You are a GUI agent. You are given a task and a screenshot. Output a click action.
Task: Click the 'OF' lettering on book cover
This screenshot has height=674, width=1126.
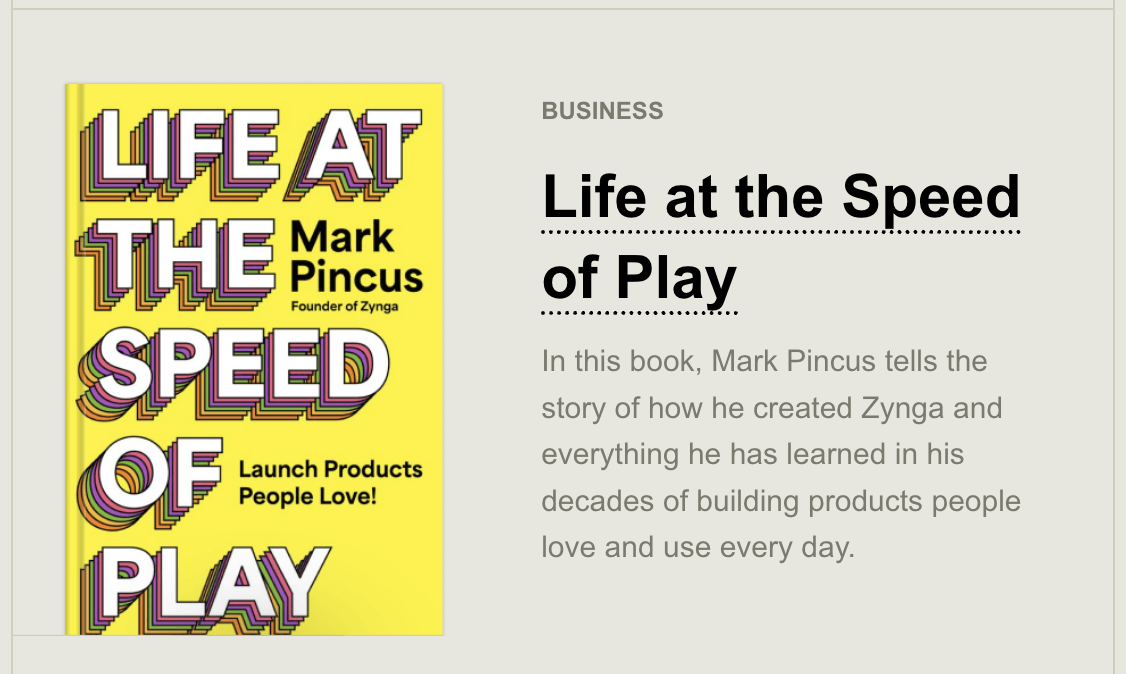point(149,482)
